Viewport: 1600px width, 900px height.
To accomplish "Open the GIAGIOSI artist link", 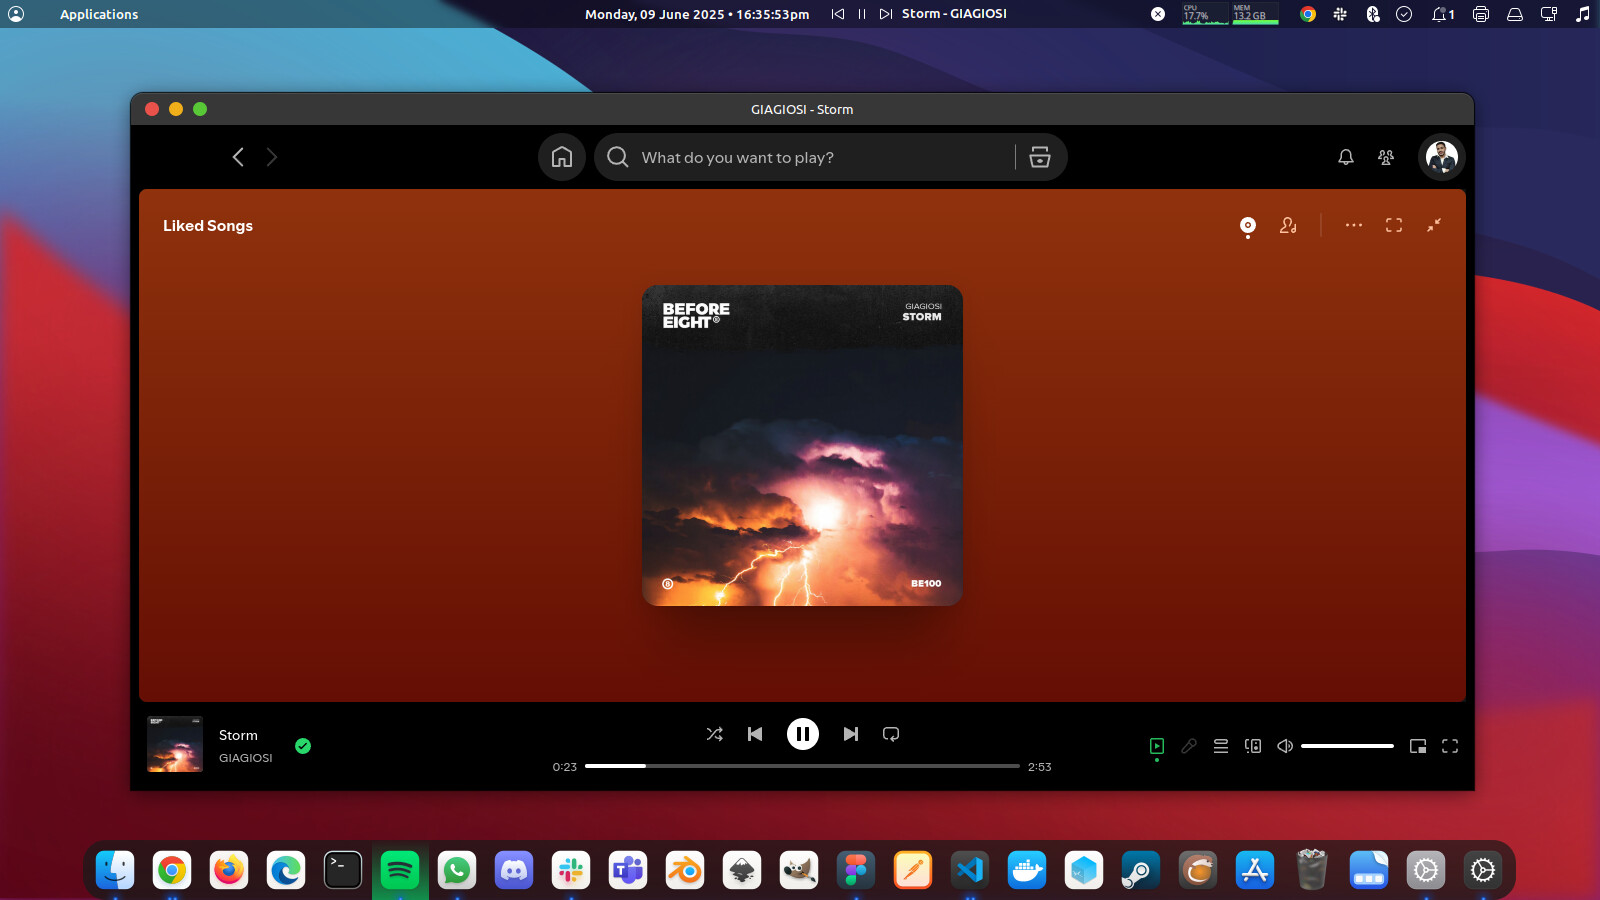I will (246, 758).
